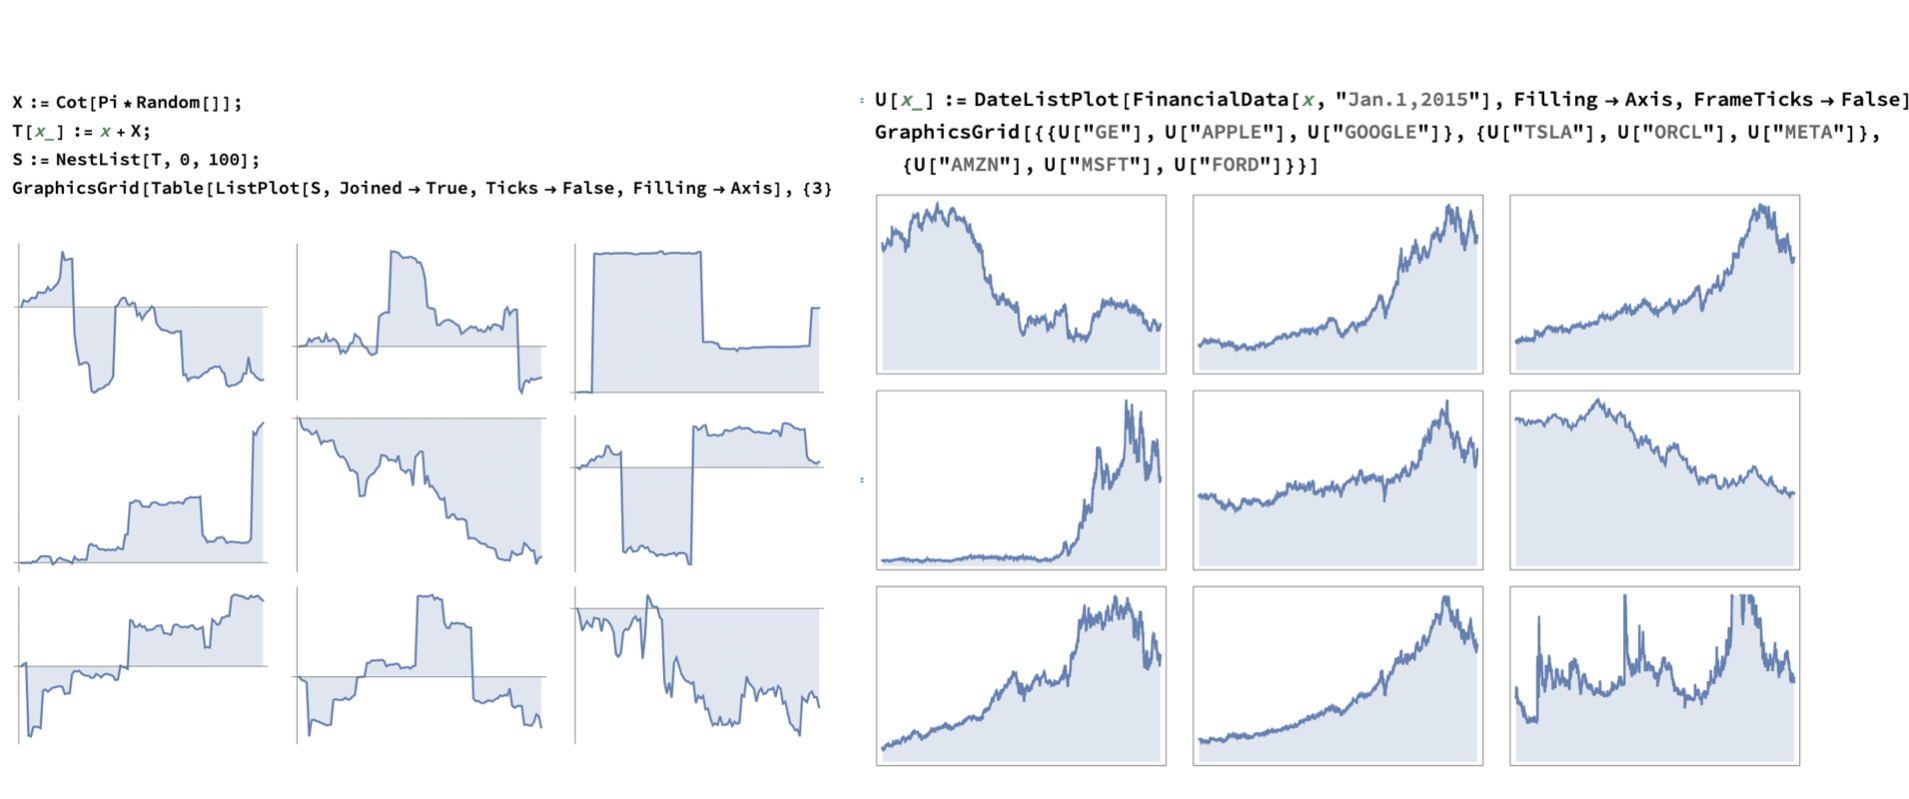Click the T[x_] := x + X definition

coord(81,131)
